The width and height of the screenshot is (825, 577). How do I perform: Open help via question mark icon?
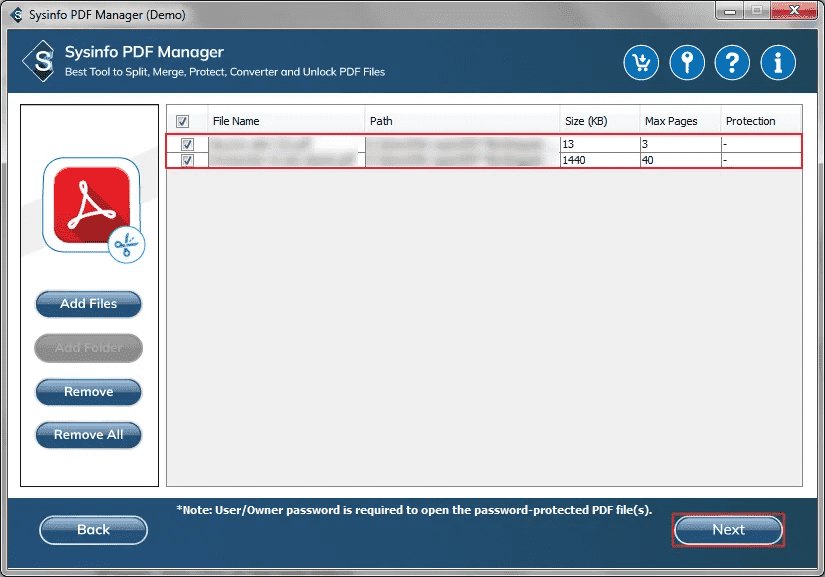point(732,63)
